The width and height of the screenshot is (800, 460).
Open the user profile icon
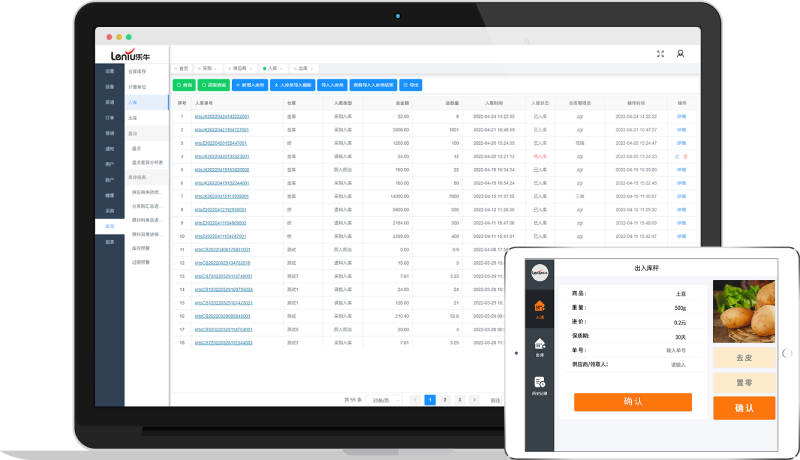click(681, 54)
